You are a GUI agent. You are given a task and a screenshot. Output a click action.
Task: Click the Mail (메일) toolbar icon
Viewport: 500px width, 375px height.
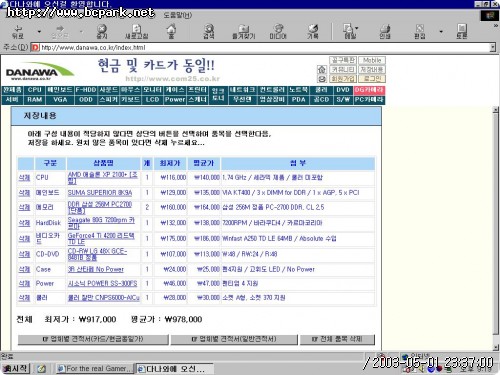pyautogui.click(x=349, y=32)
